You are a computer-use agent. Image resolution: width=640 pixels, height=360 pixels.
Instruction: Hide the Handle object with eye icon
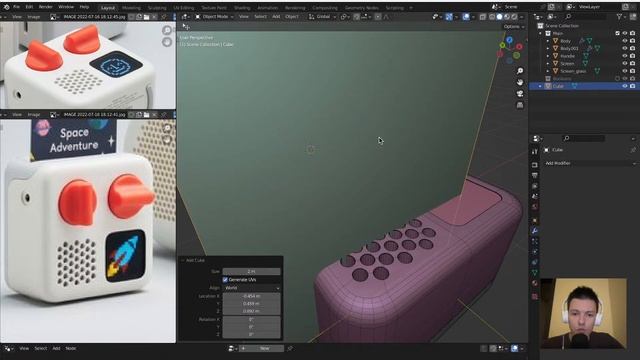[x=624, y=56]
